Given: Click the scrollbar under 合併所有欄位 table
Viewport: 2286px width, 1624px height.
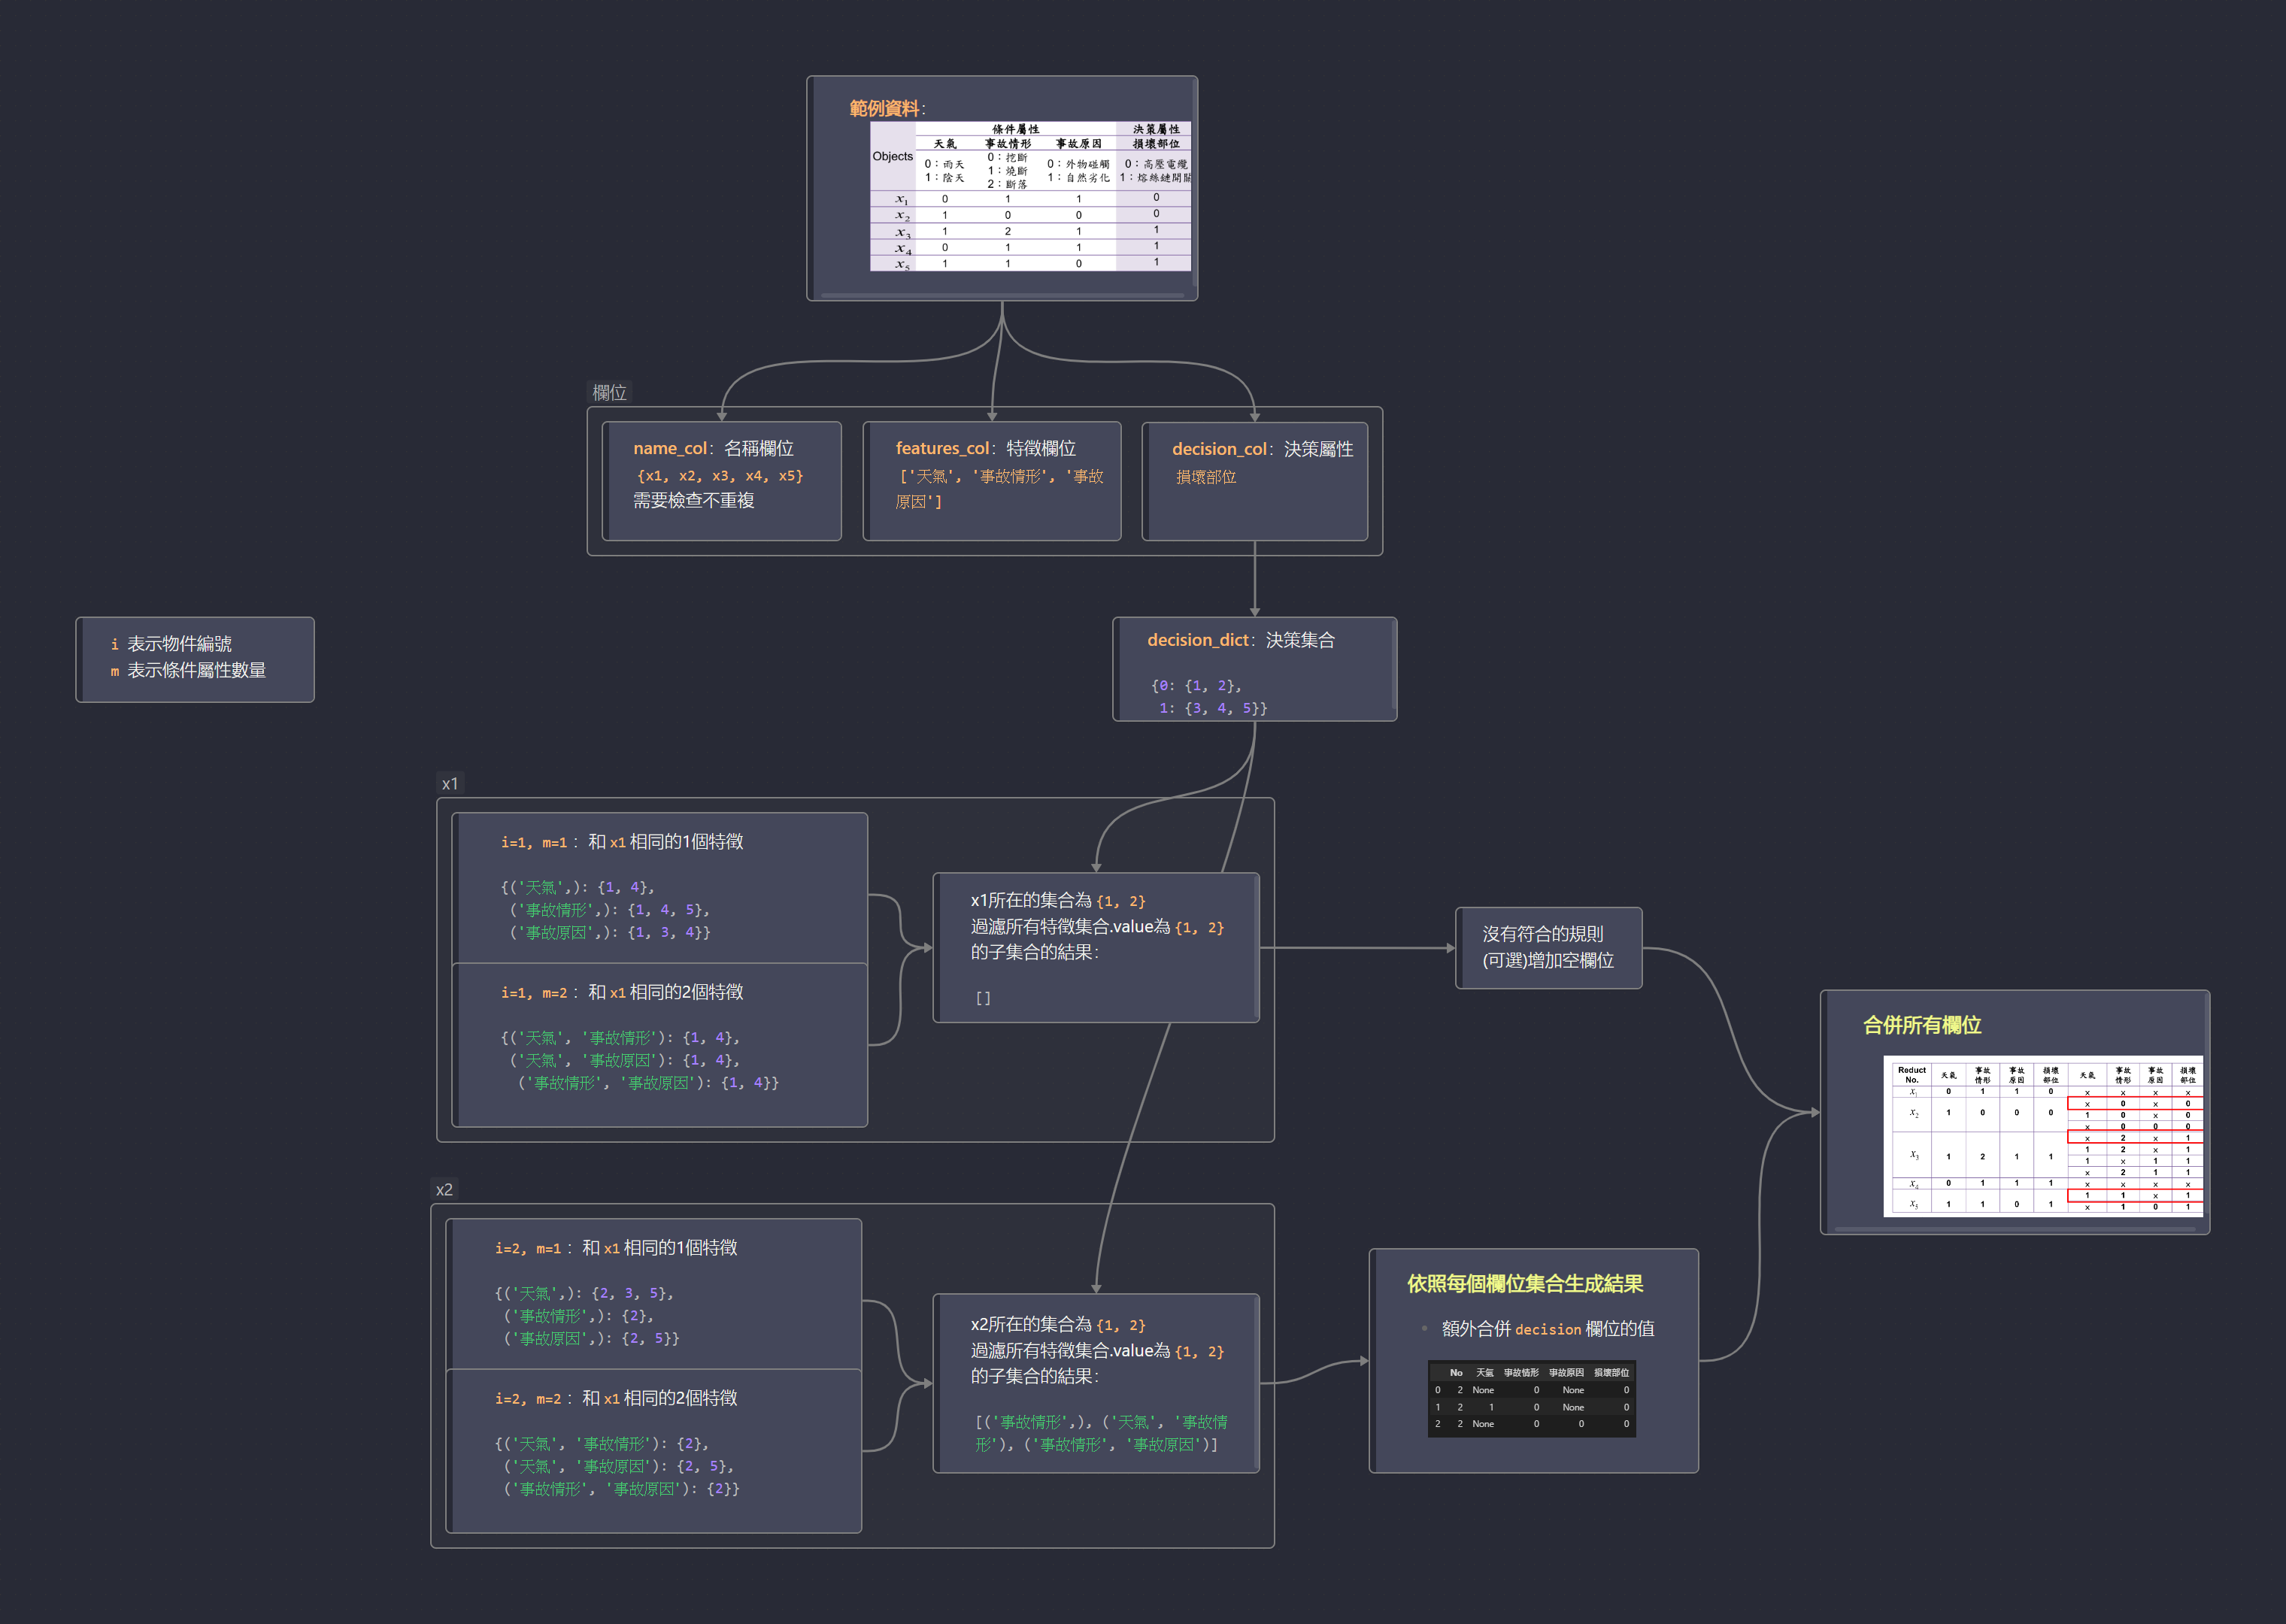Looking at the screenshot, I should point(2015,1229).
